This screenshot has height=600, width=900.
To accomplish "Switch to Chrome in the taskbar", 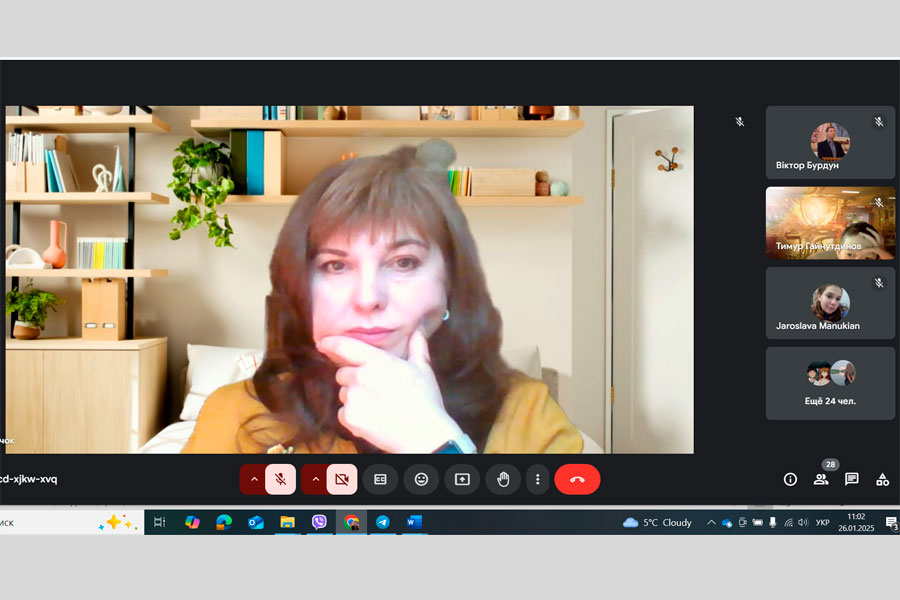I will point(351,522).
